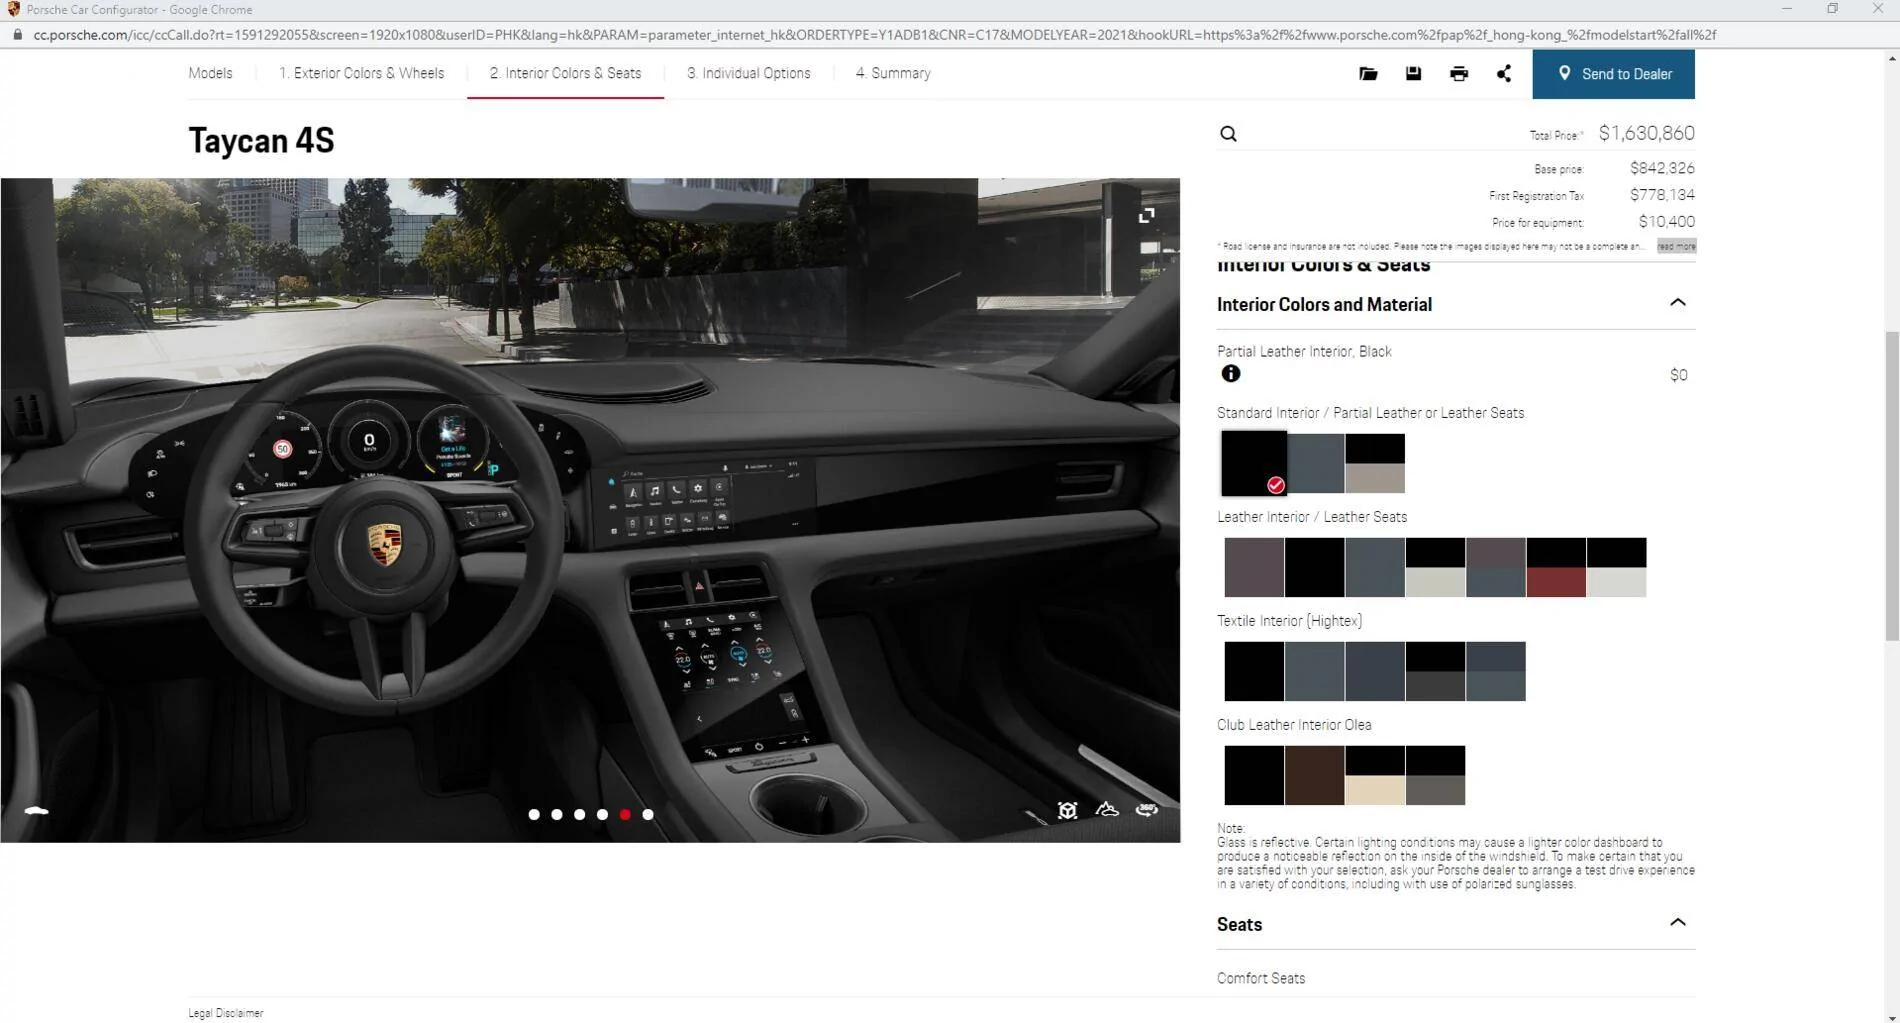Print the configuration with printer icon

tap(1459, 74)
